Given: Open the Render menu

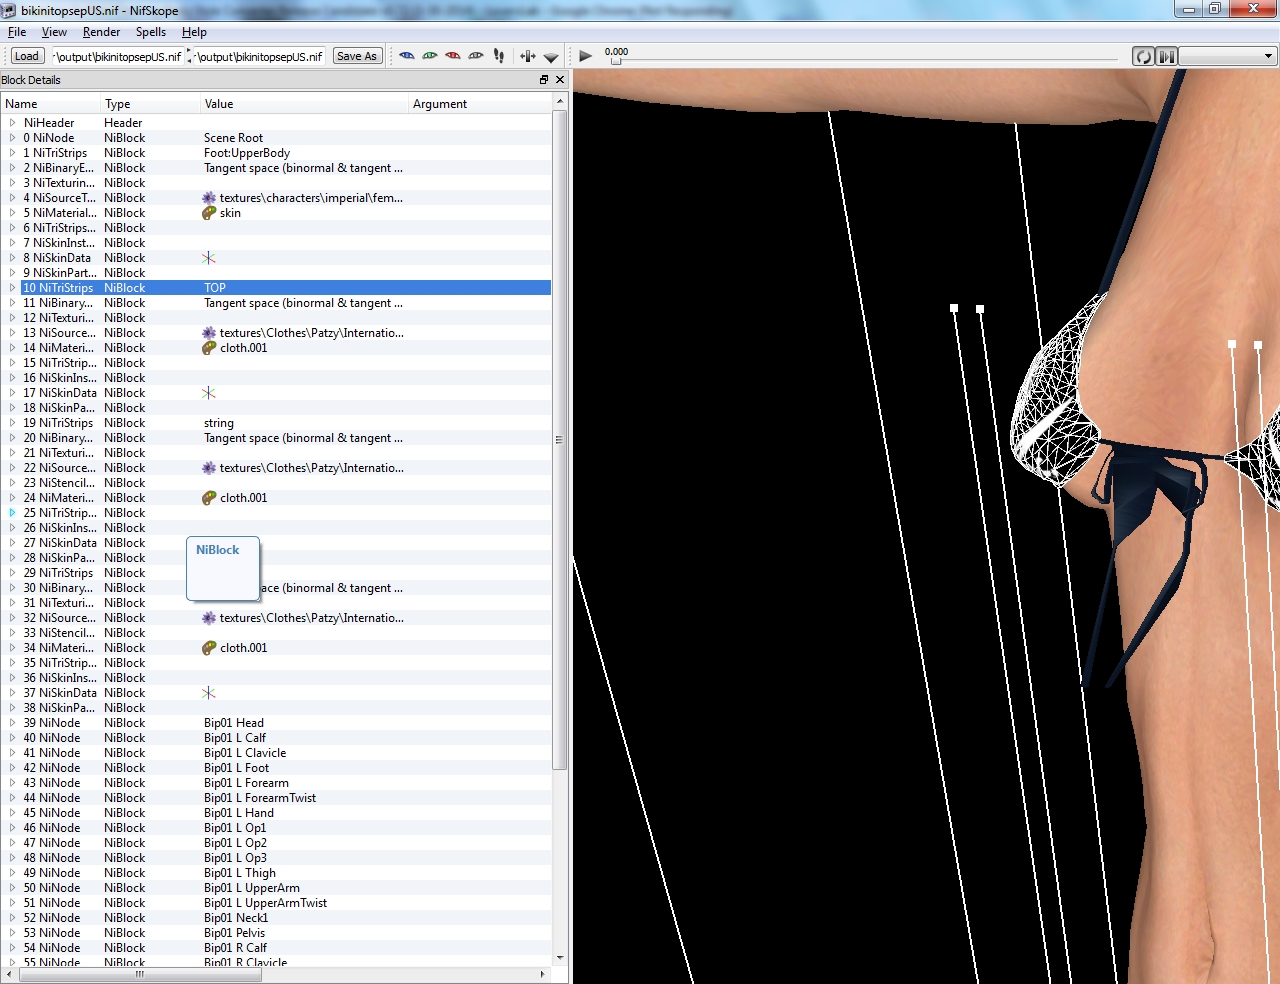Looking at the screenshot, I should (x=101, y=32).
